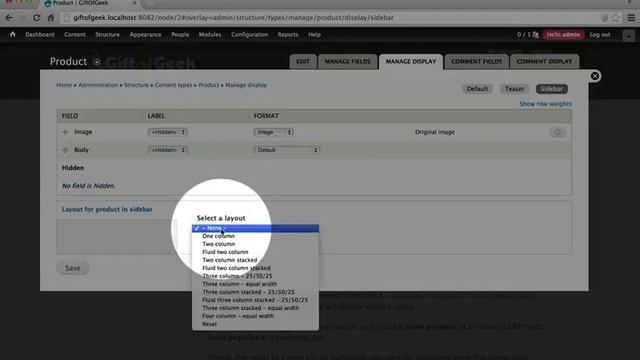
Task: Open the Body label dropdown
Action: (x=168, y=150)
